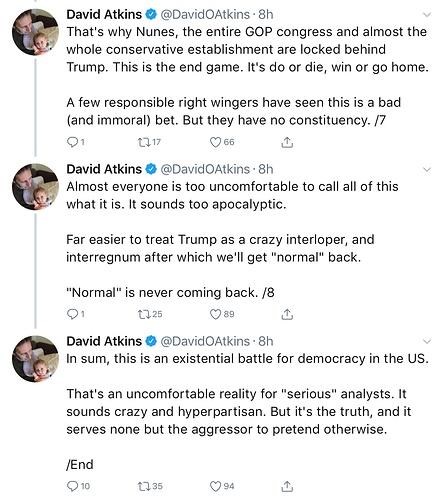Open David Atkins profile name on first tweet

[x=104, y=14]
